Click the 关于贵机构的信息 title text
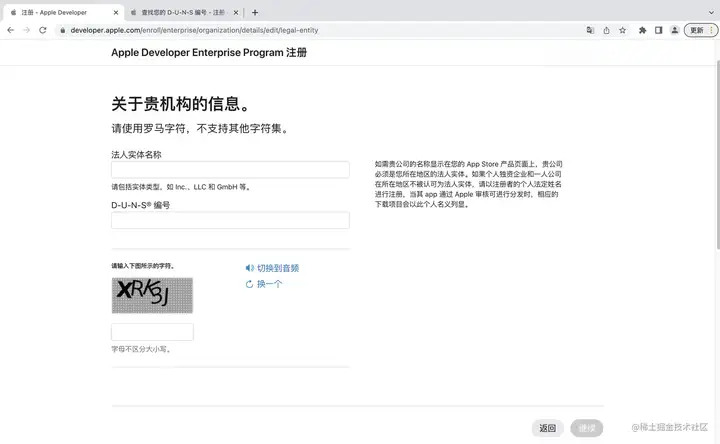 point(181,104)
